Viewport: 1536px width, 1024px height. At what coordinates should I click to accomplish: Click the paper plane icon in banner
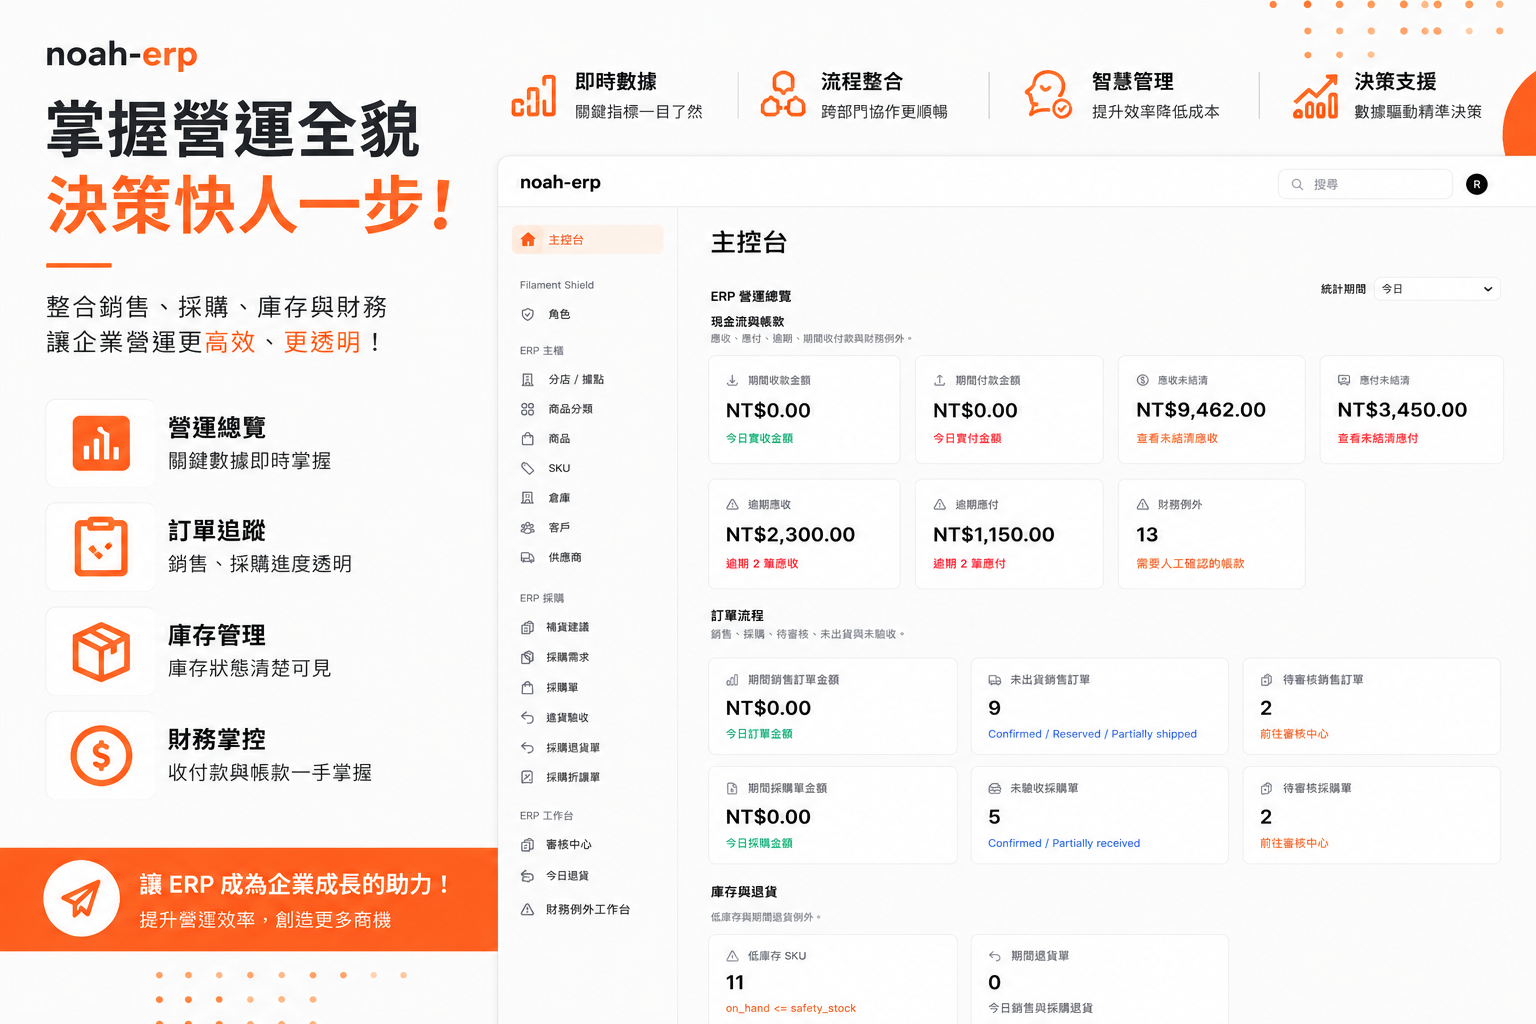(81, 898)
